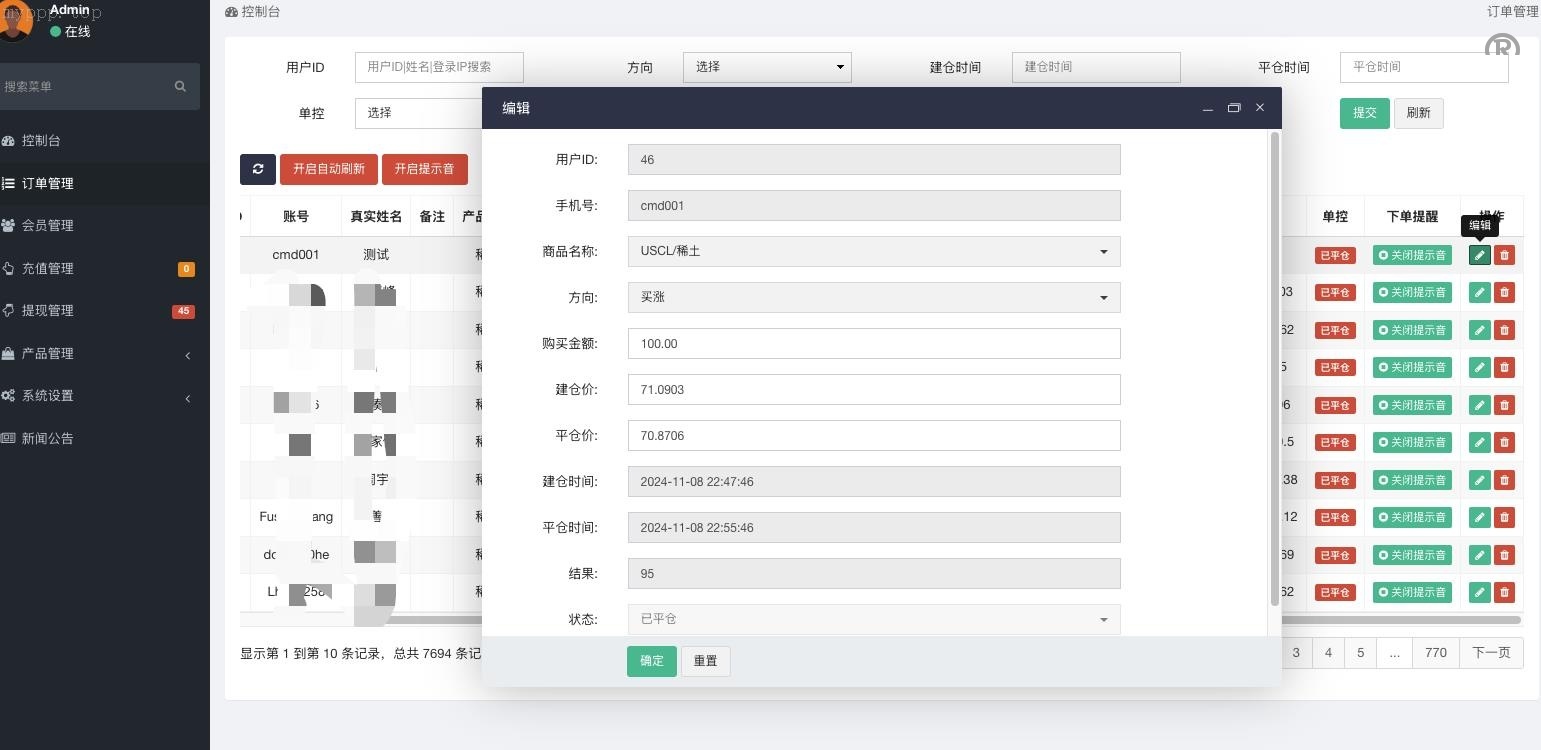Click the edit pencil icon for cmd001 row
The height and width of the screenshot is (750, 1541).
click(1479, 255)
